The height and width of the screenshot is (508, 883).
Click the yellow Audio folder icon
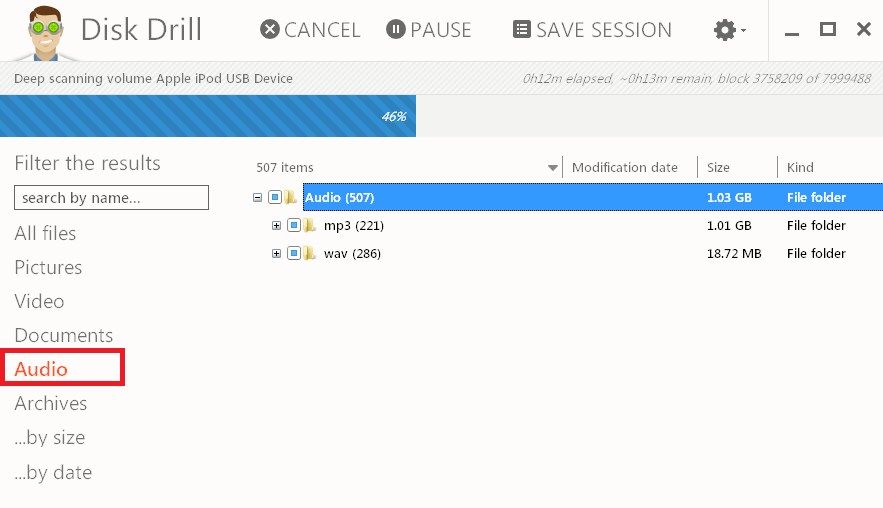coord(290,198)
